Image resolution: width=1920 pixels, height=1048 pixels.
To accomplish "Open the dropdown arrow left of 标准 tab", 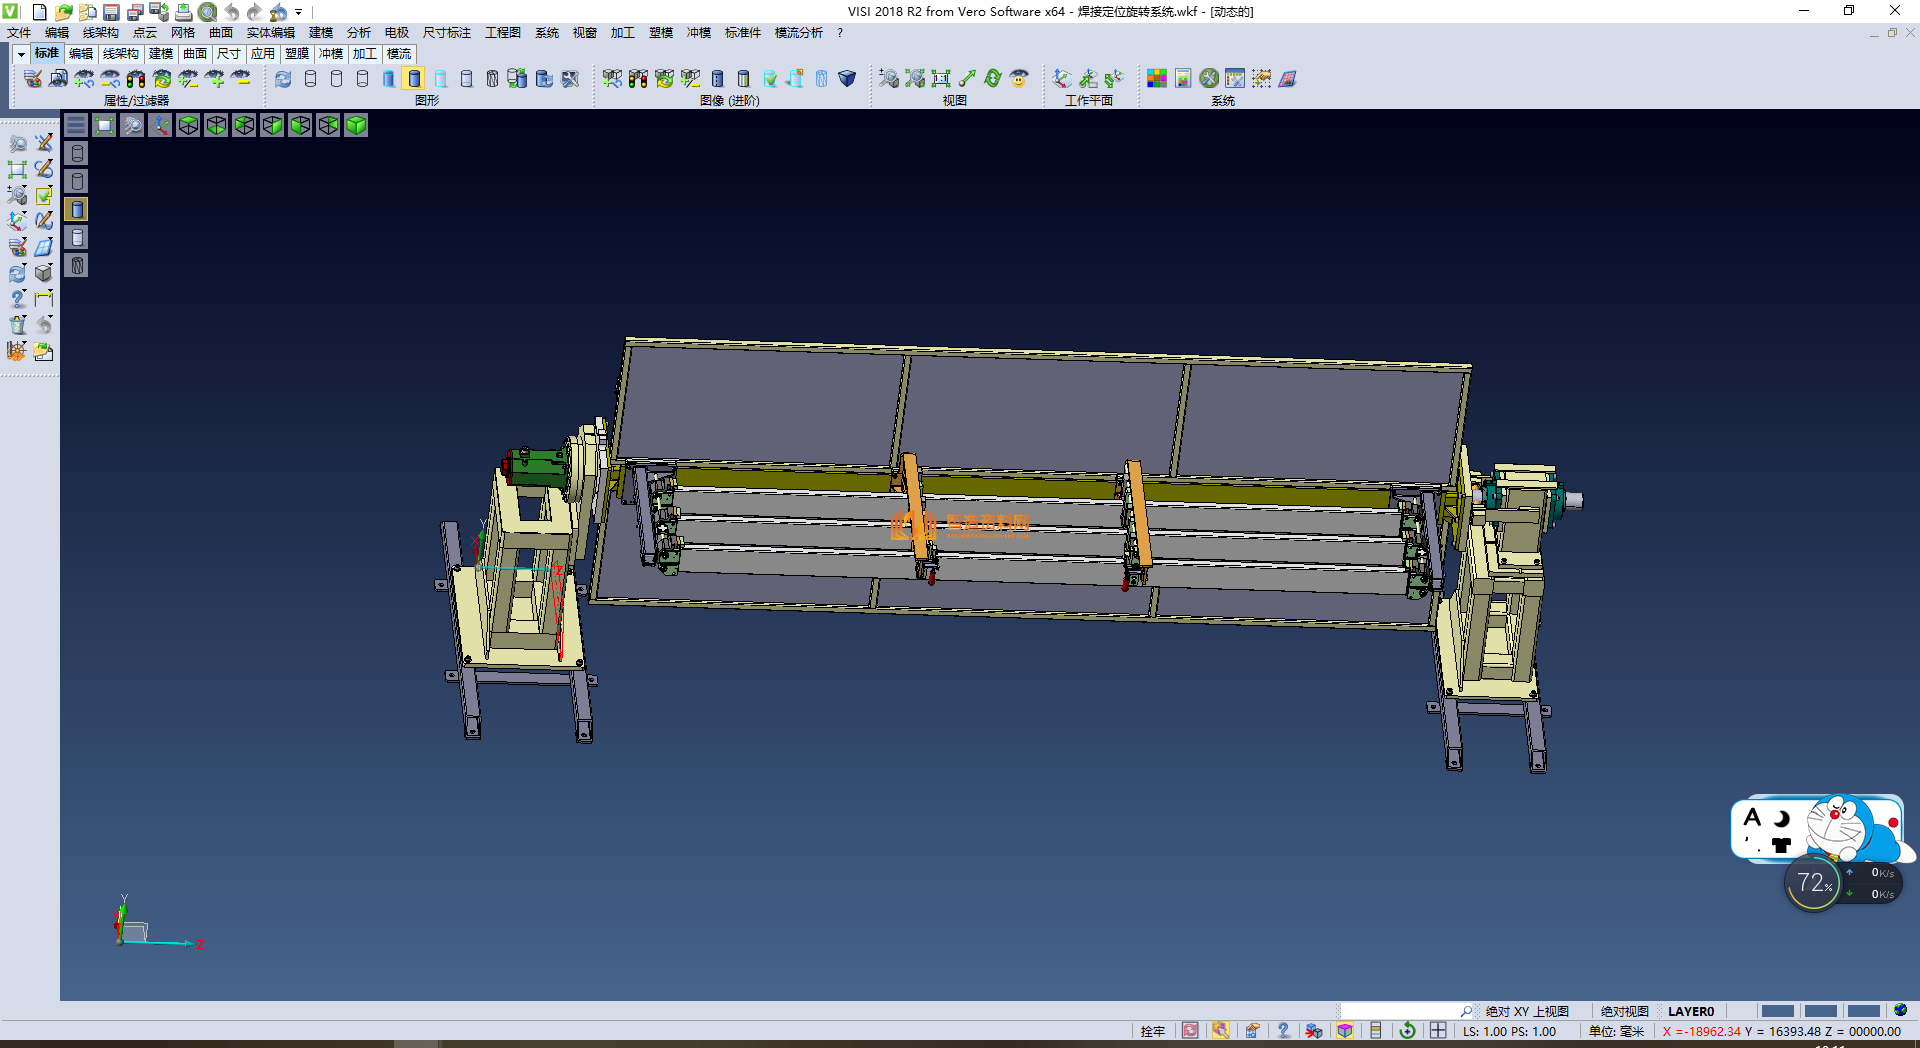I will (21, 54).
